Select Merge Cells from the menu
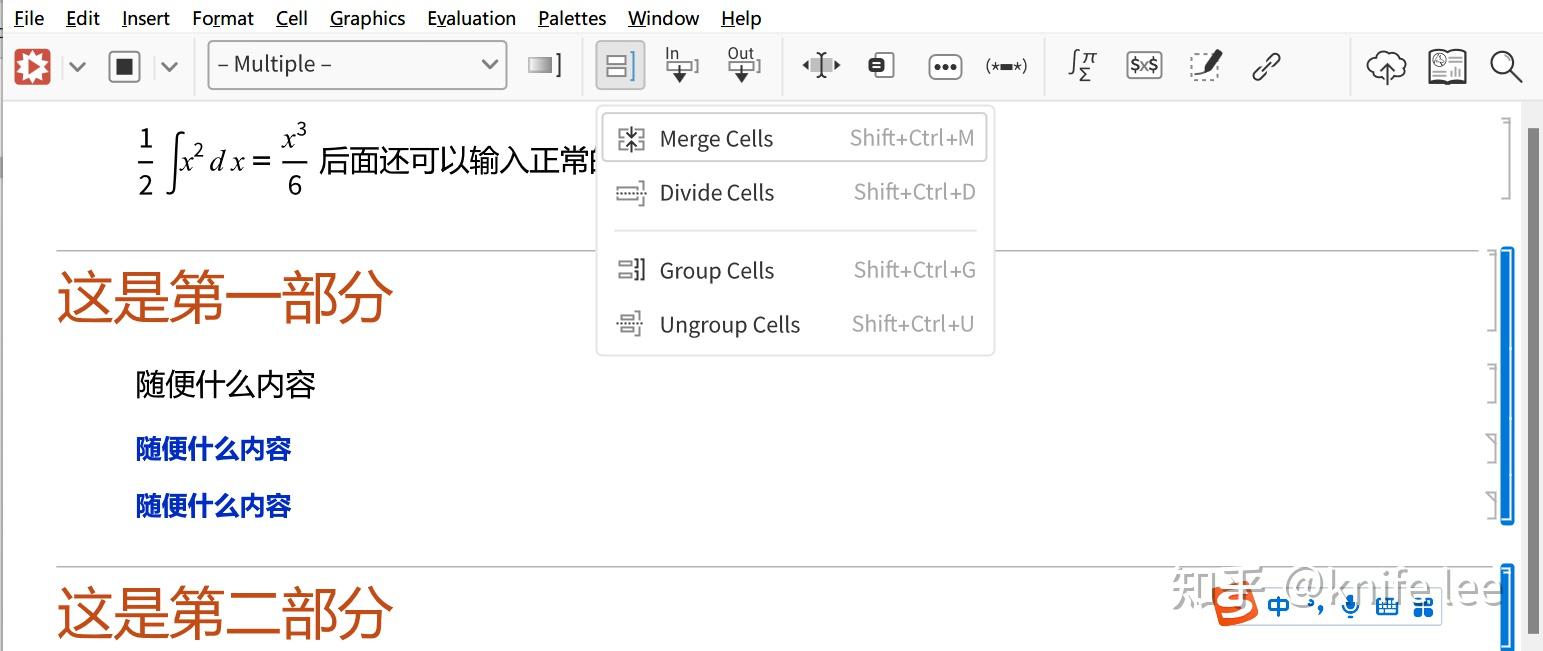Screen dimensions: 1543x651 pyautogui.click(x=716, y=138)
